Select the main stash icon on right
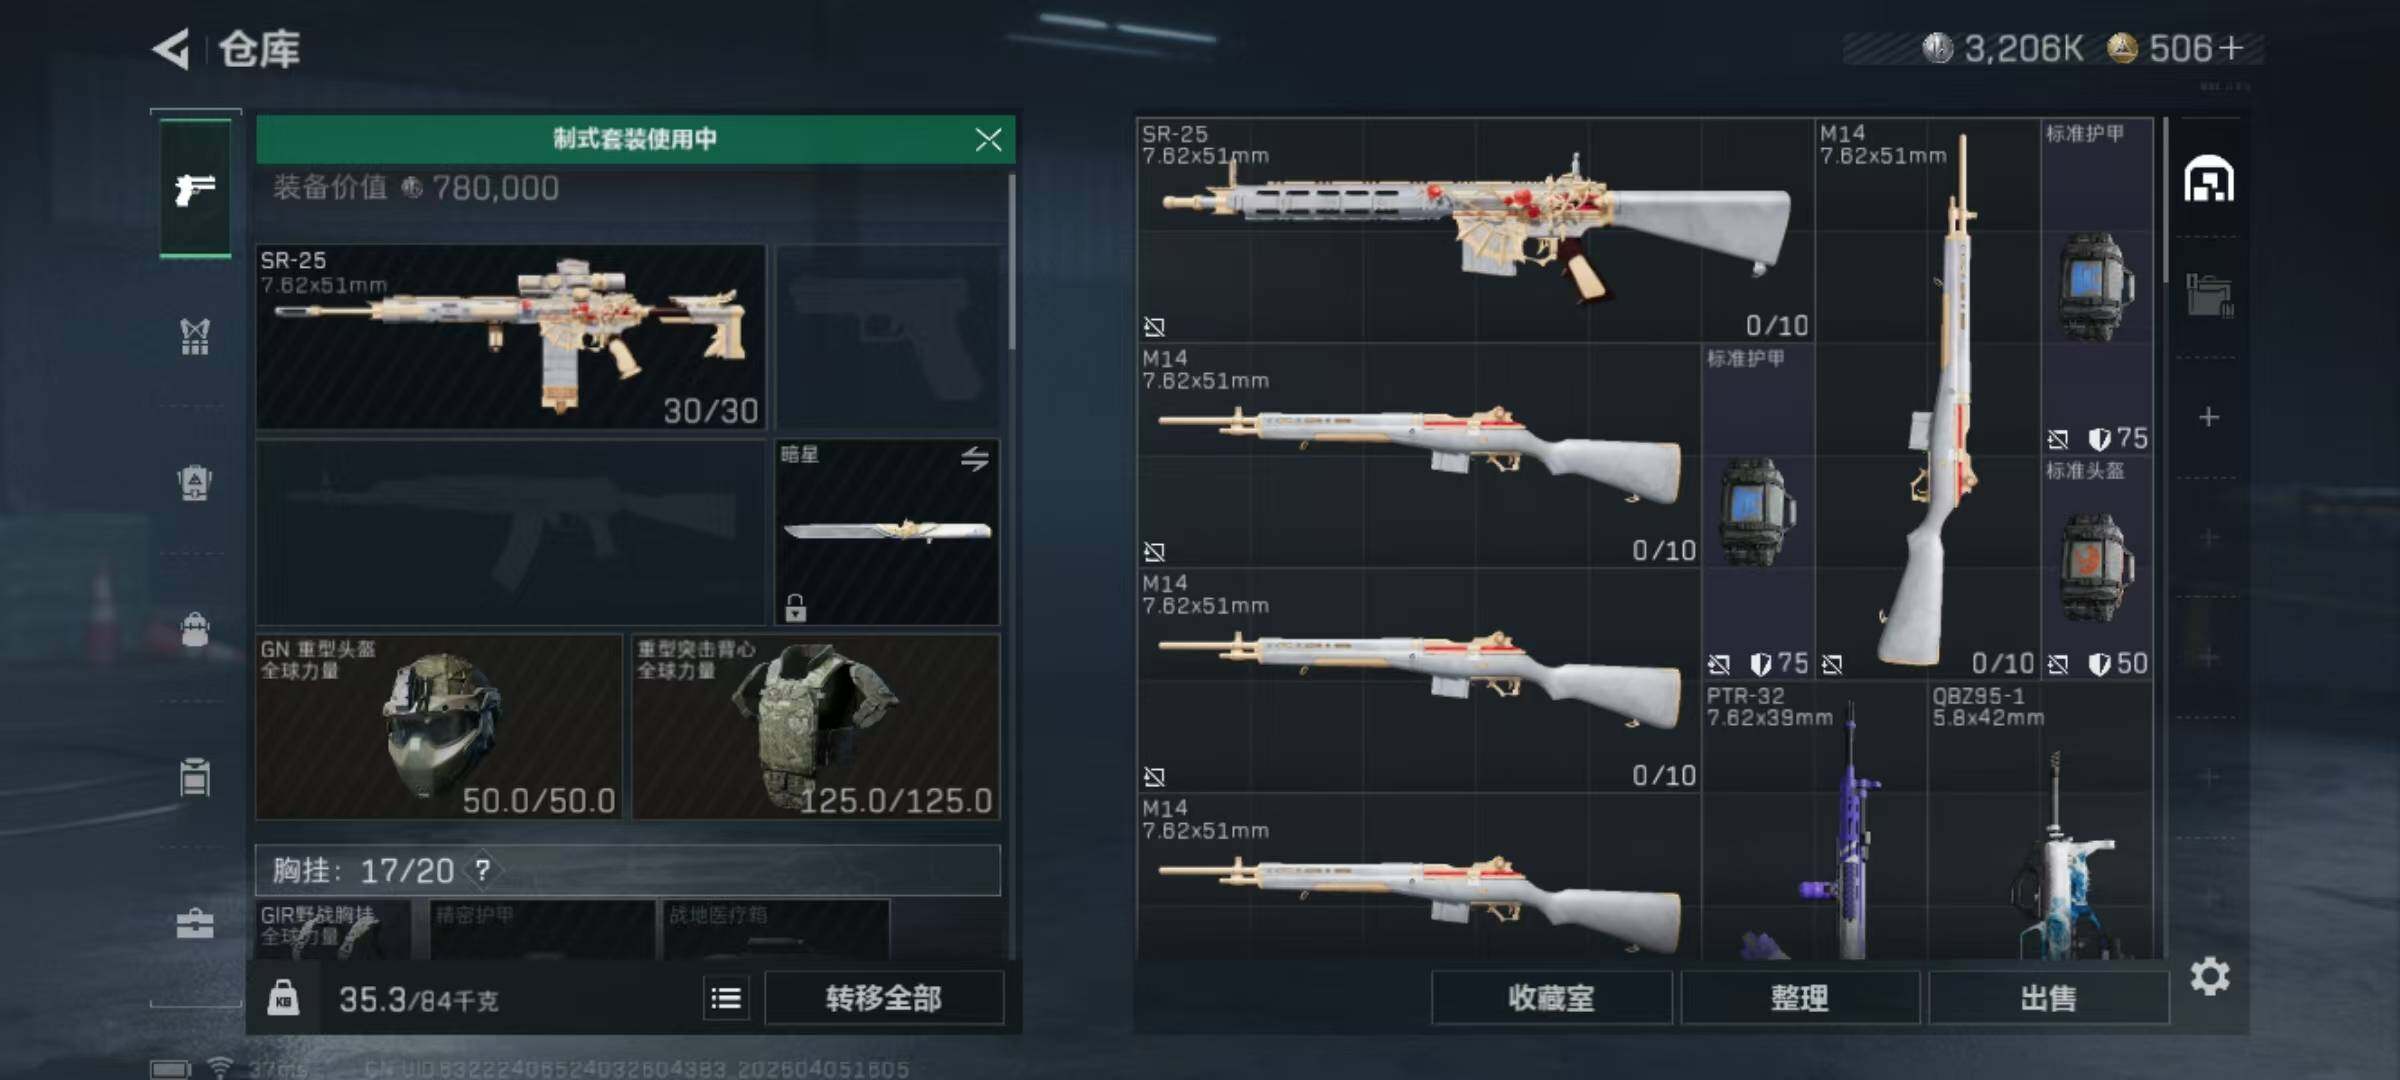Screen dimensions: 2400x1080 click(2209, 180)
